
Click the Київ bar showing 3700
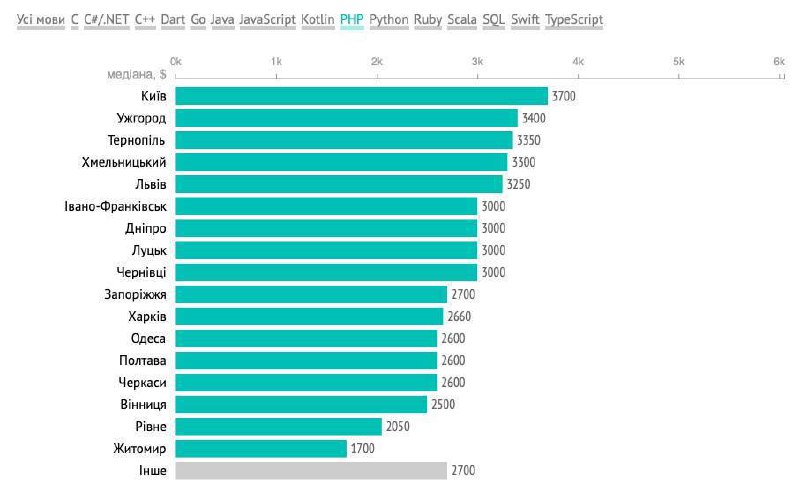[x=361, y=96]
